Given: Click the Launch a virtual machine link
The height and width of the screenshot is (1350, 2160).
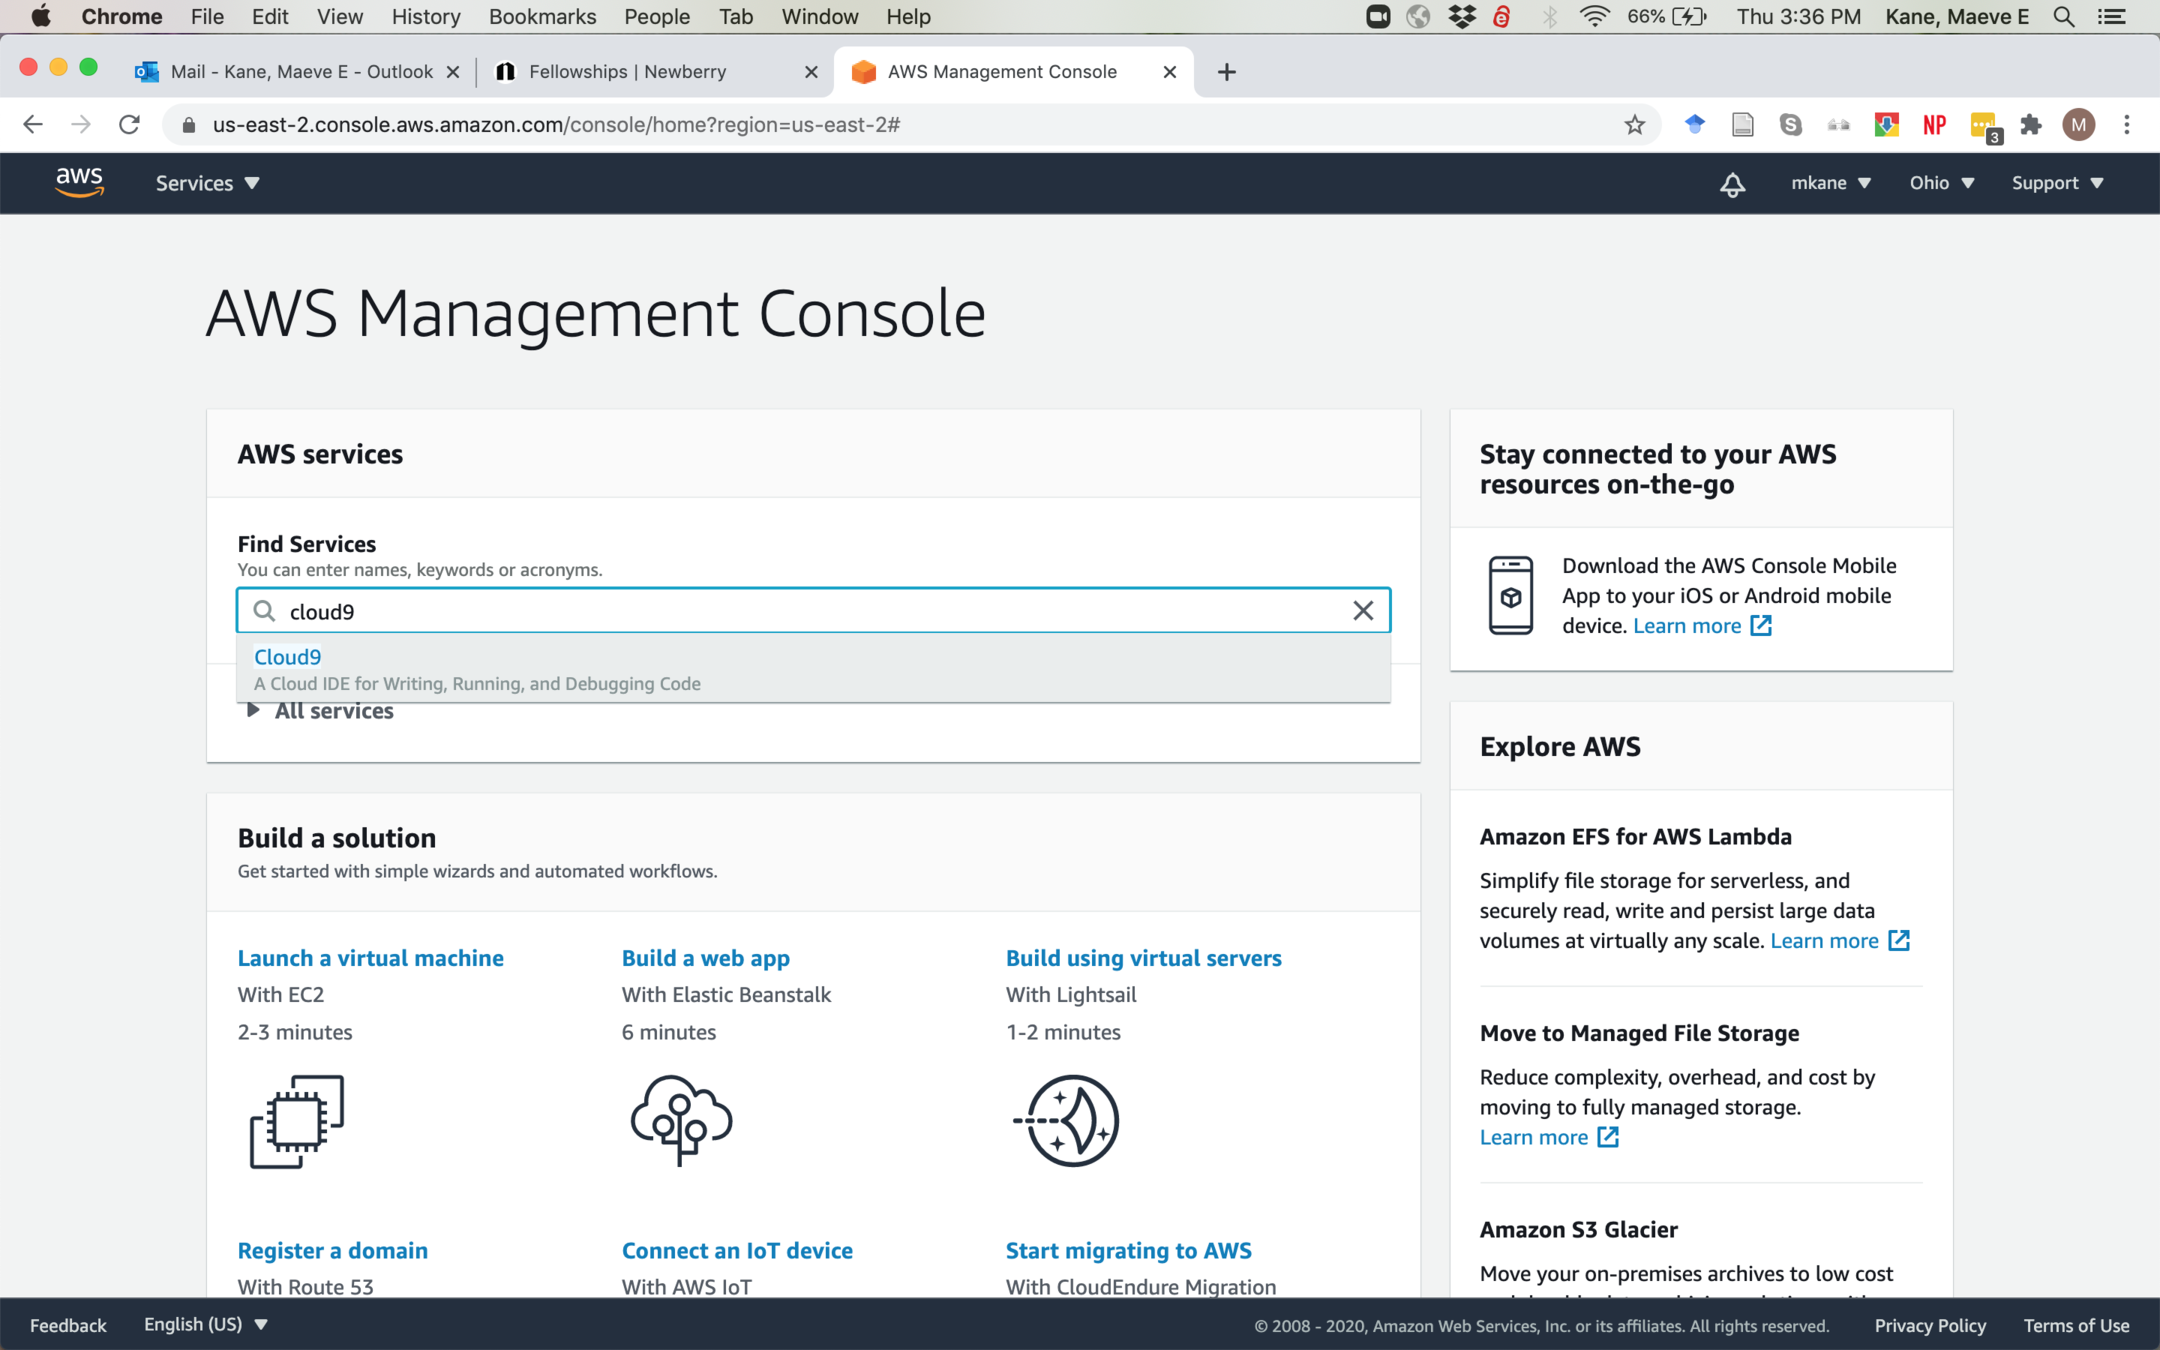Looking at the screenshot, I should pos(370,958).
